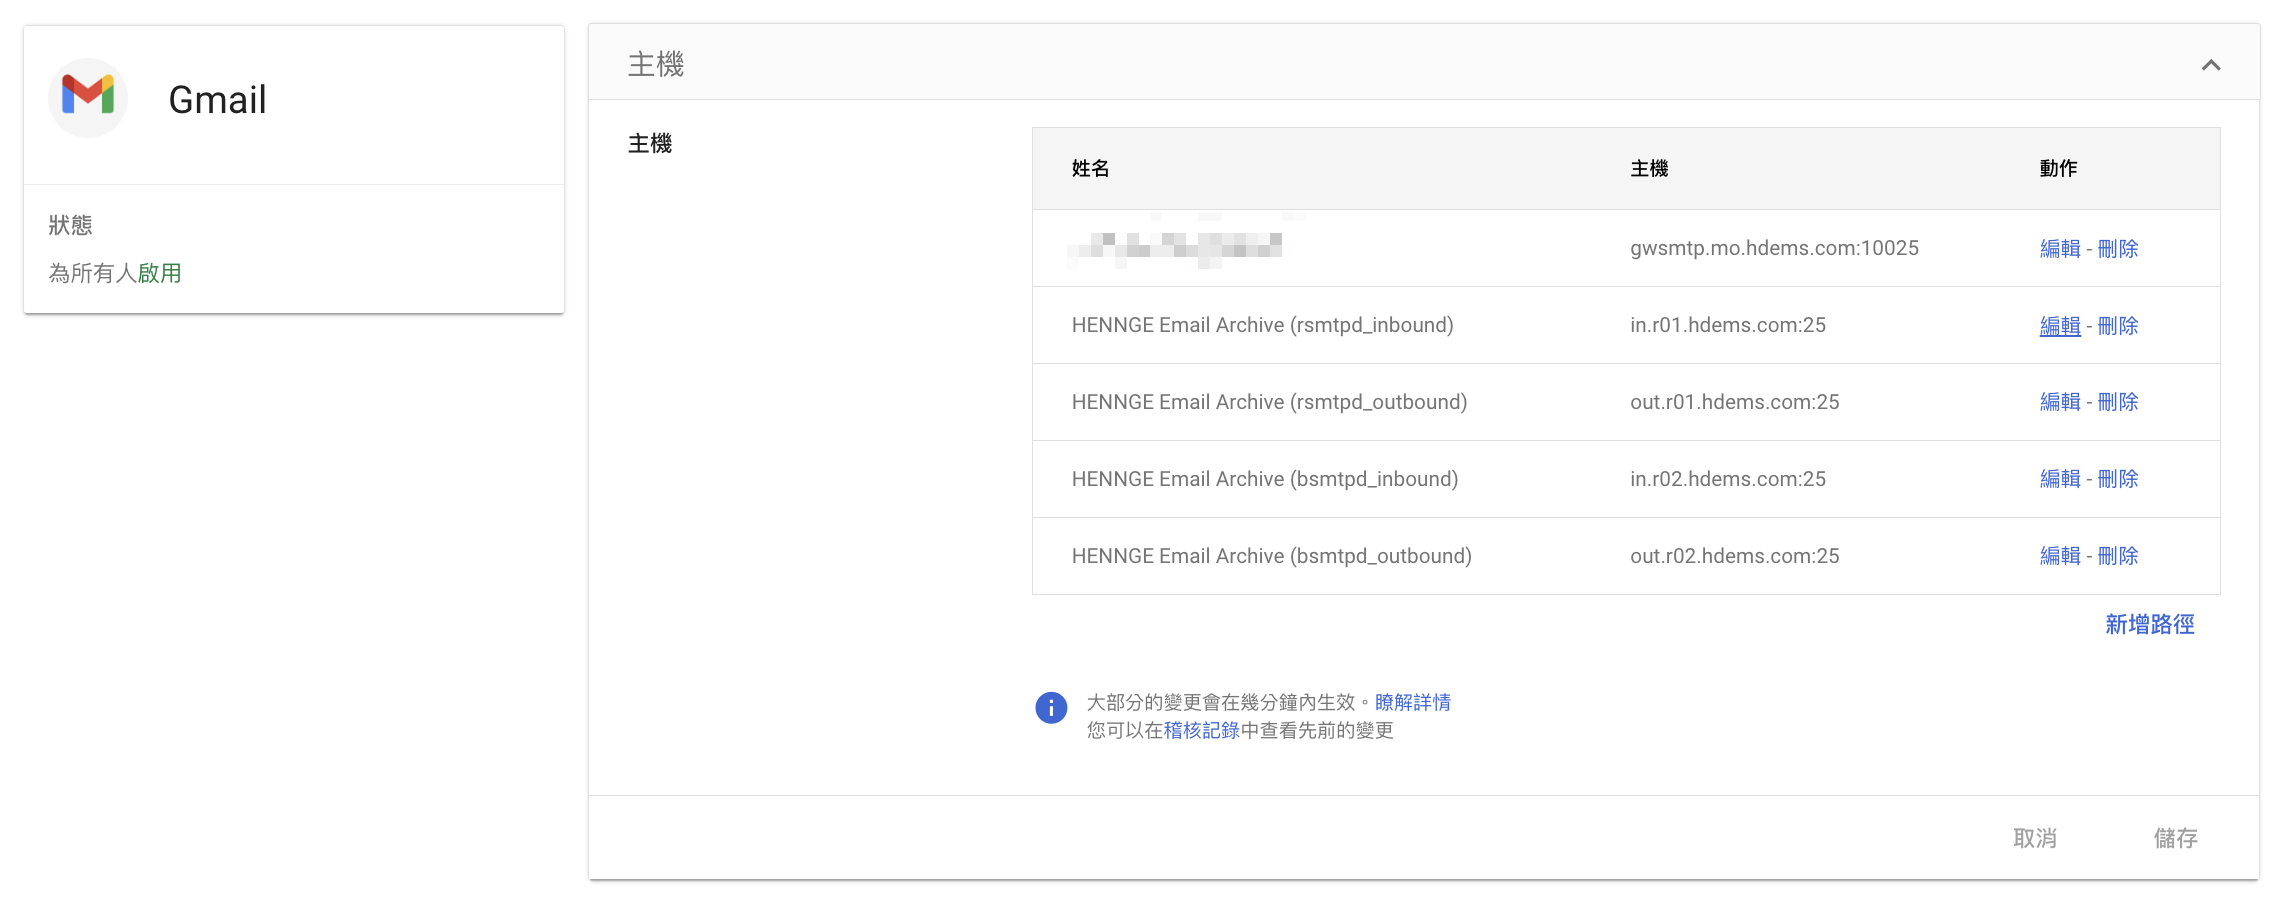Delete the rsmtpd_inbound route

[x=2118, y=326]
